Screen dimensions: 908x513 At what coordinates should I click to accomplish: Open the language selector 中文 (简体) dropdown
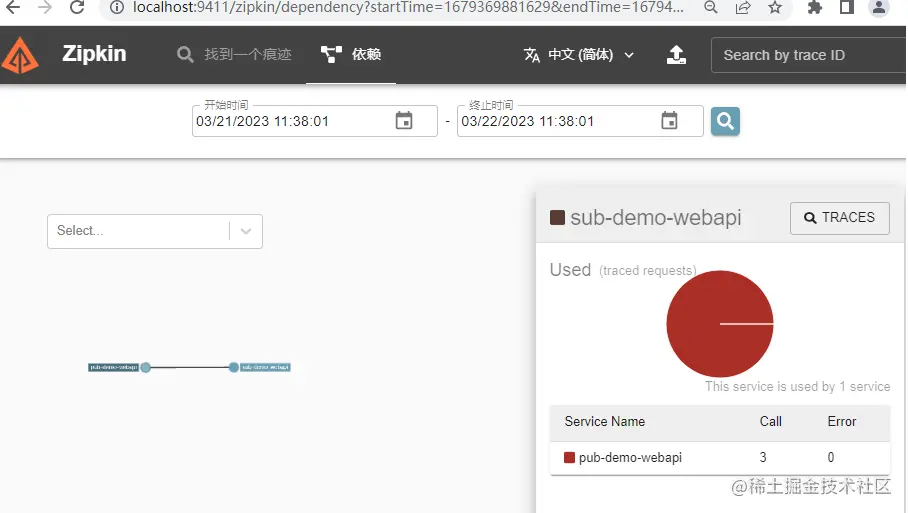pos(579,55)
